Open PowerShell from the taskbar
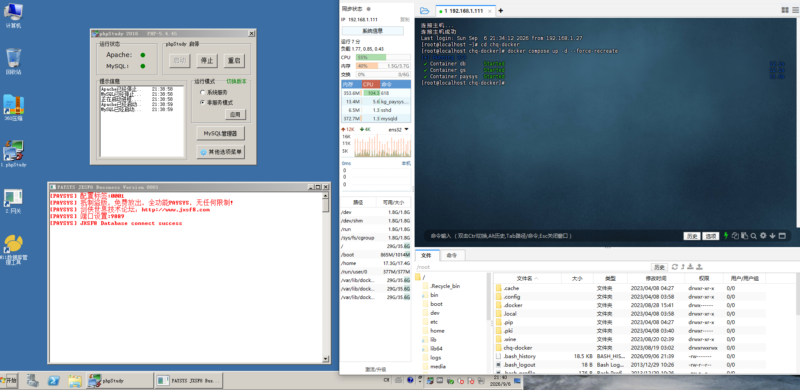This screenshot has height=390, width=800. point(54,381)
